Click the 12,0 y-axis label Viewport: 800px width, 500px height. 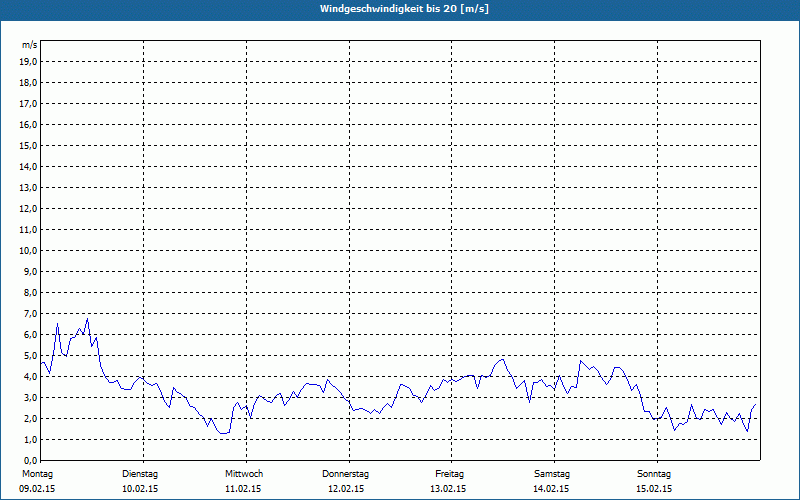28,209
